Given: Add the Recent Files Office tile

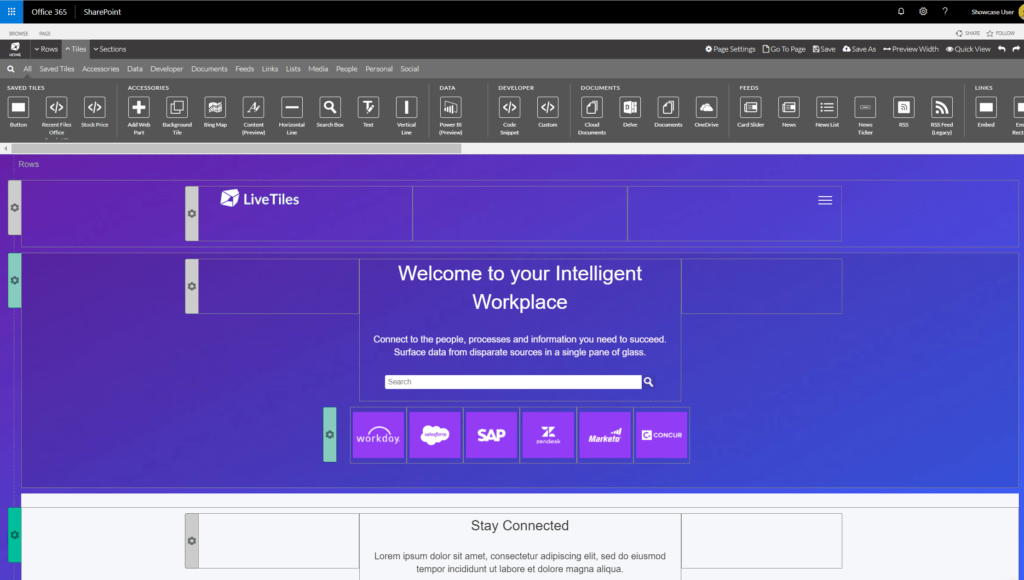Looking at the screenshot, I should pos(57,108).
